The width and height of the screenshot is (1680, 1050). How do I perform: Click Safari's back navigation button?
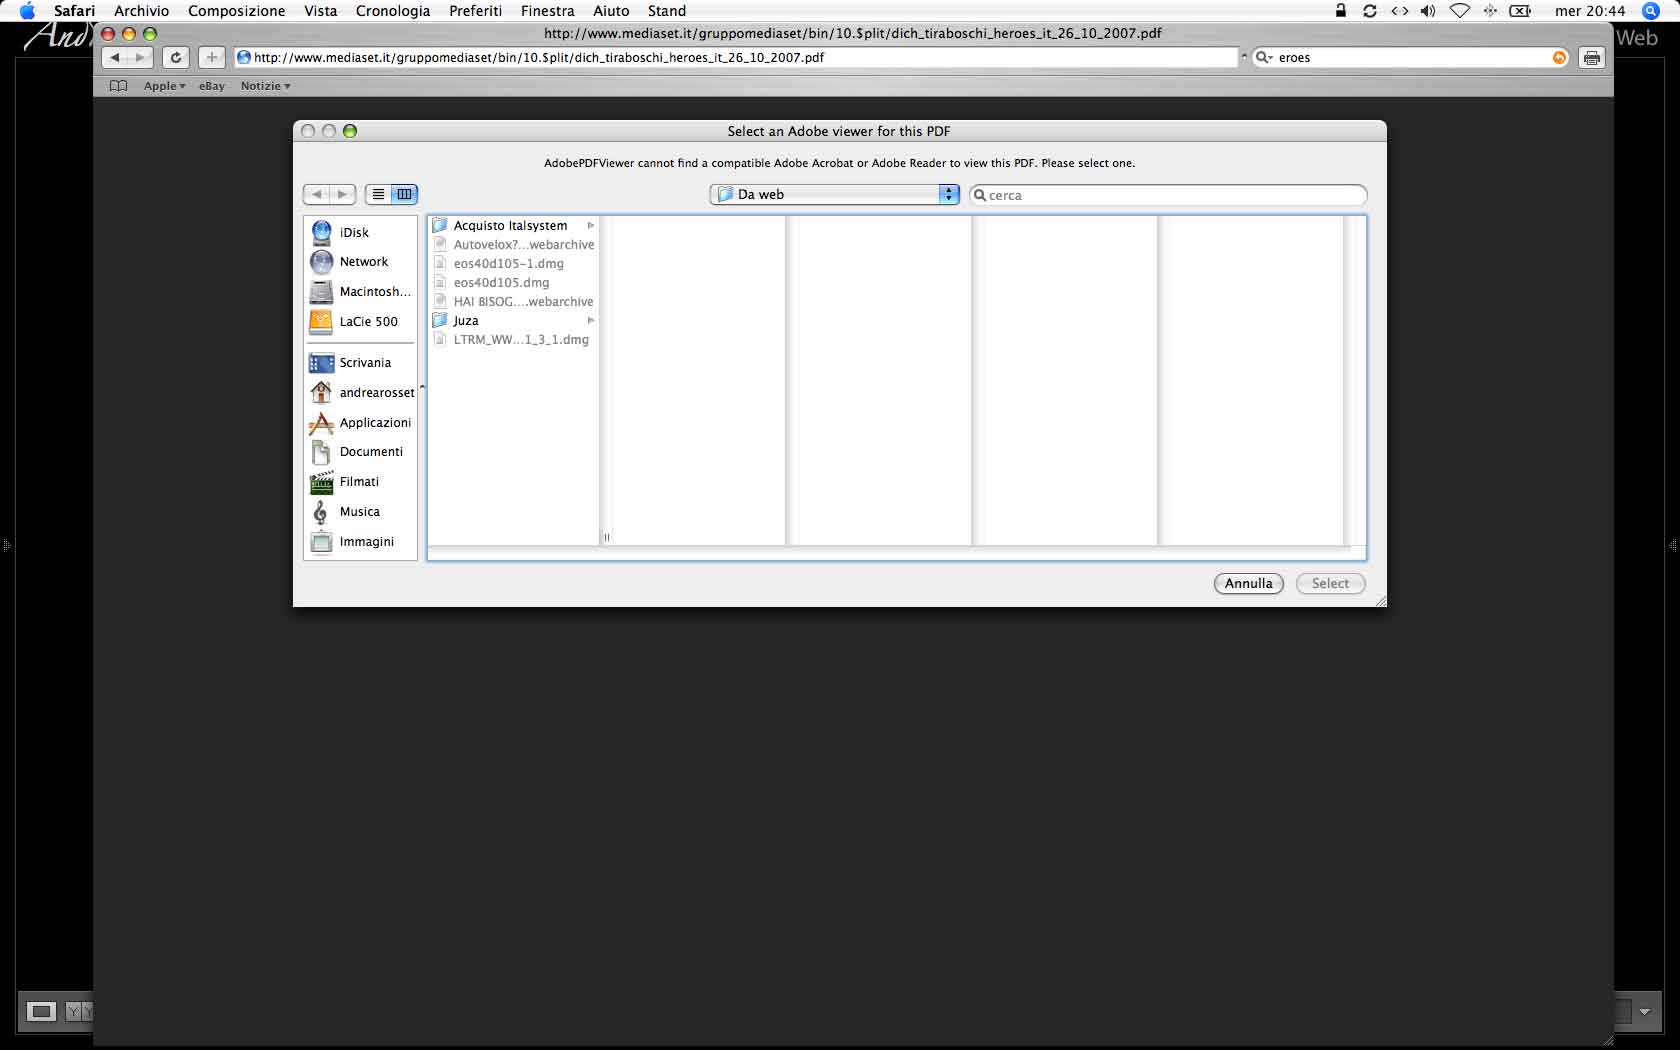point(116,57)
